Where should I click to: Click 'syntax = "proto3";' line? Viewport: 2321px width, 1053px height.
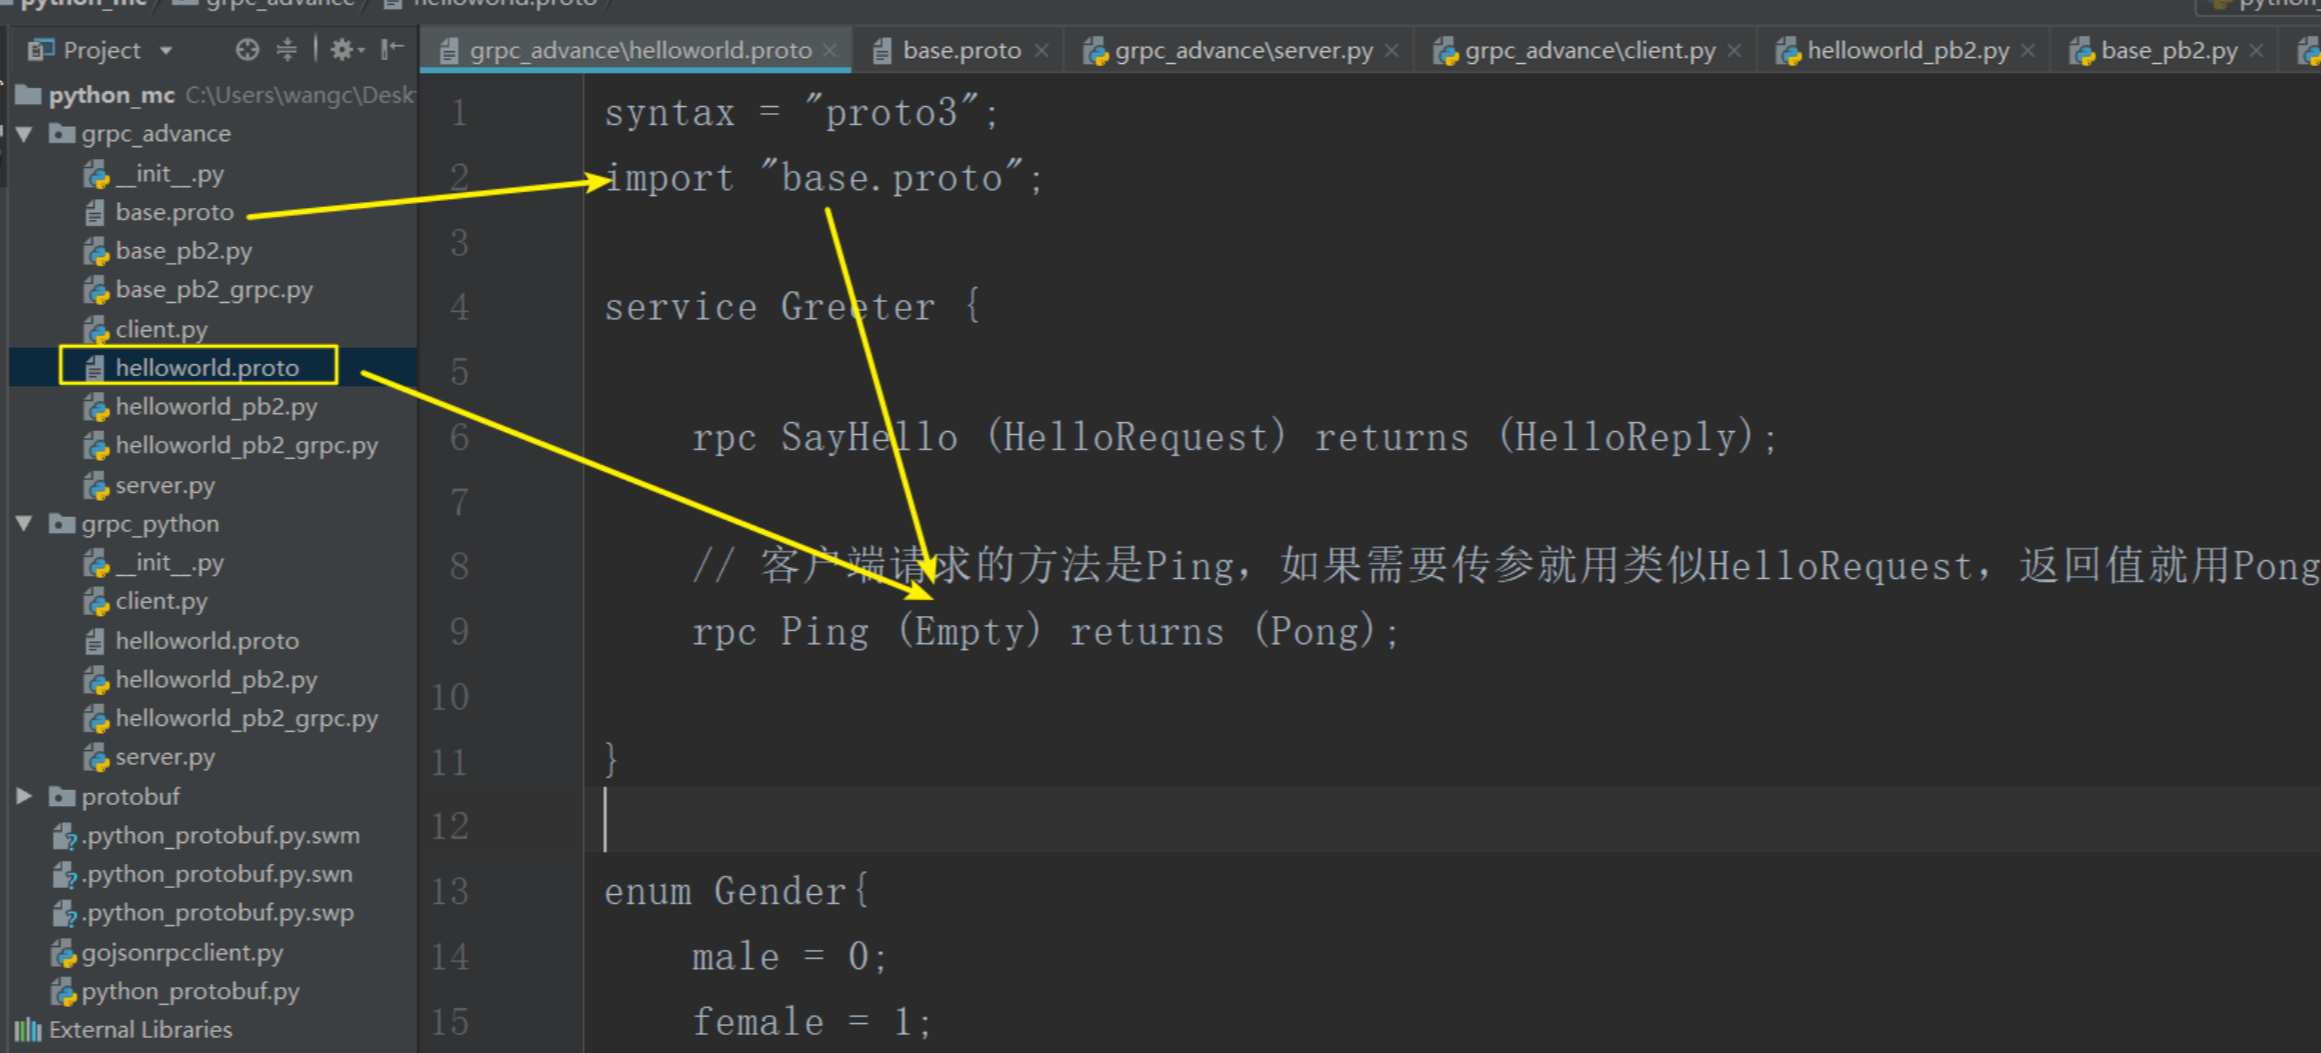801,112
